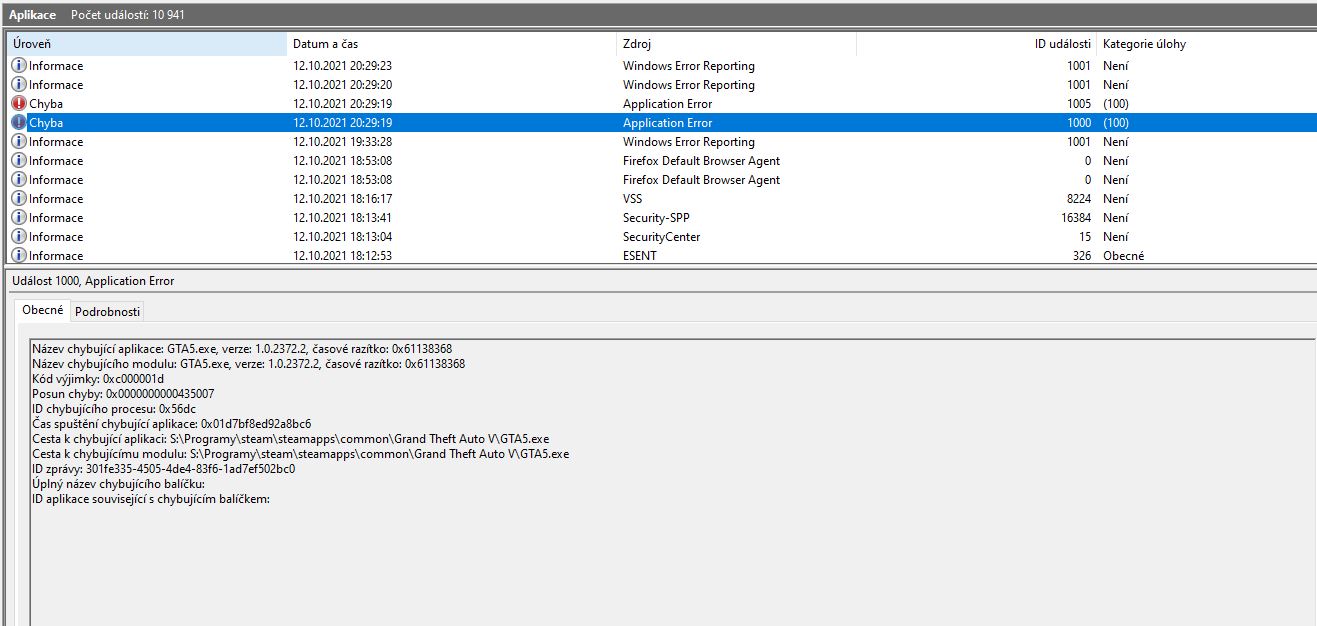Click info icon of ESENT event

19,256
